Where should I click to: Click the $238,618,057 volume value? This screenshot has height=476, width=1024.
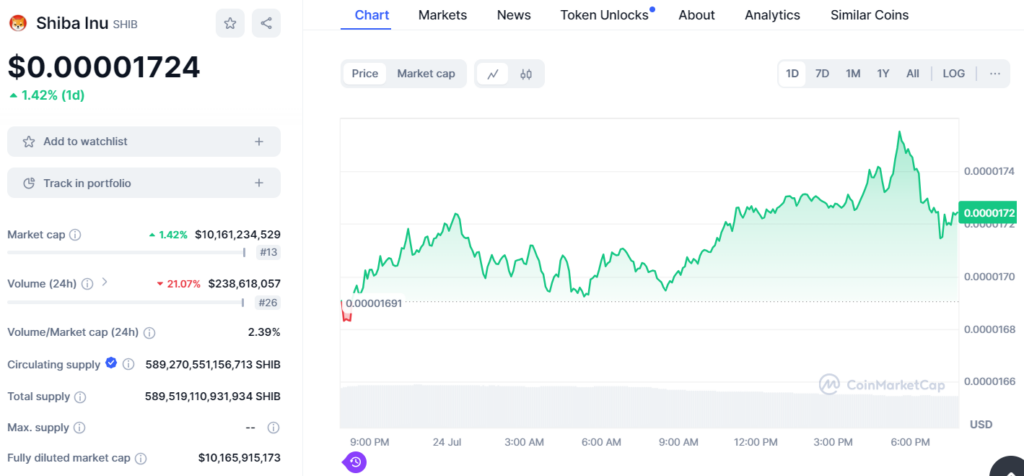tap(244, 284)
